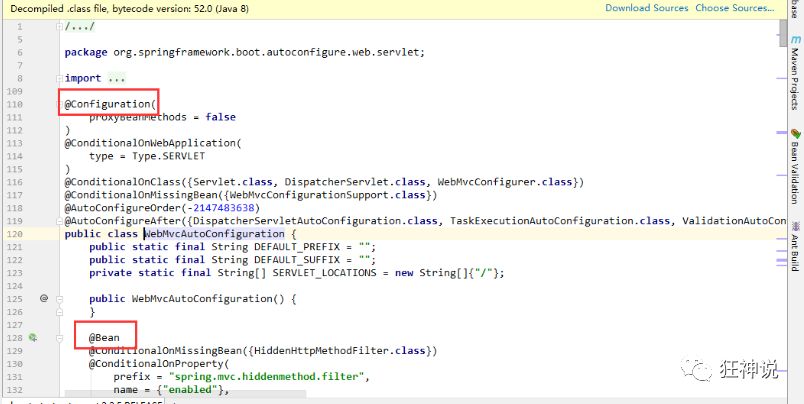Click the horizontal scrollbar at the bottom
The image size is (804, 404).
click(185, 394)
